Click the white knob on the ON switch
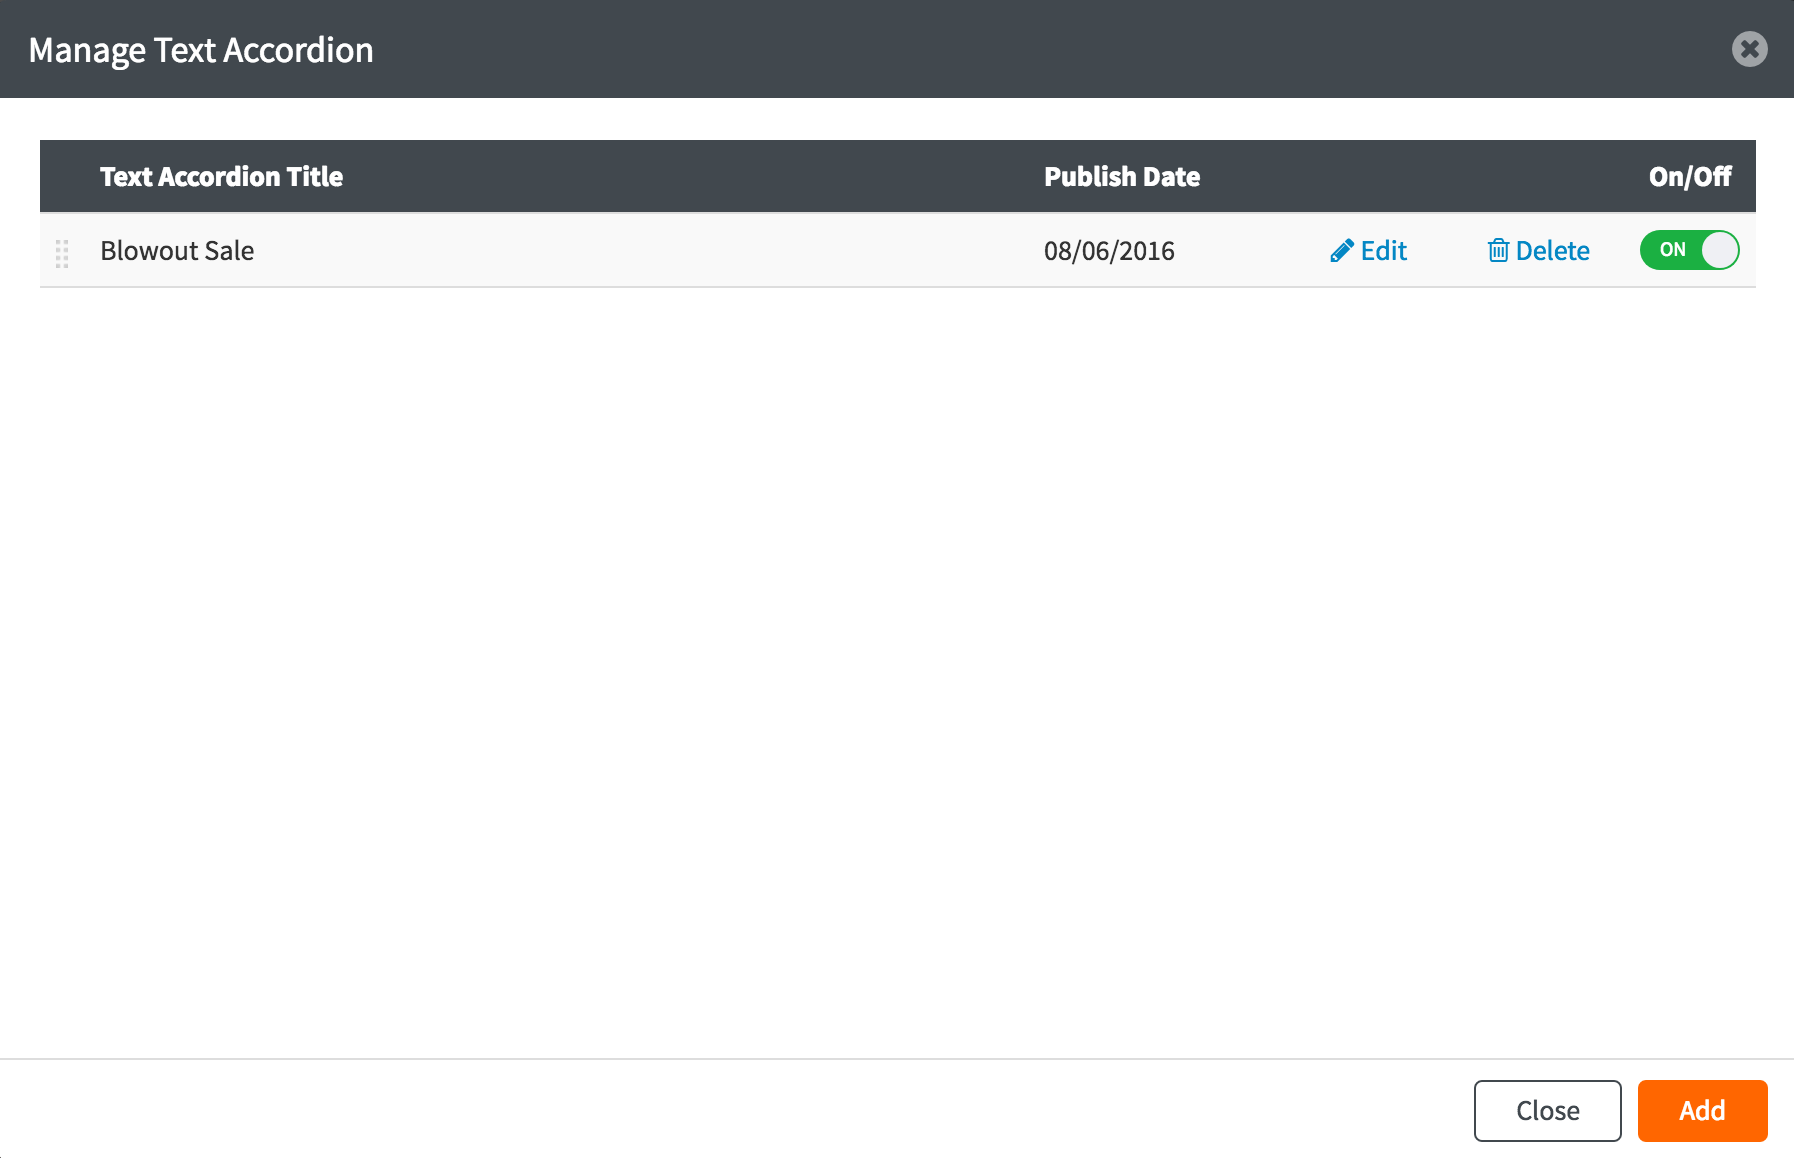This screenshot has width=1794, height=1158. point(1719,250)
